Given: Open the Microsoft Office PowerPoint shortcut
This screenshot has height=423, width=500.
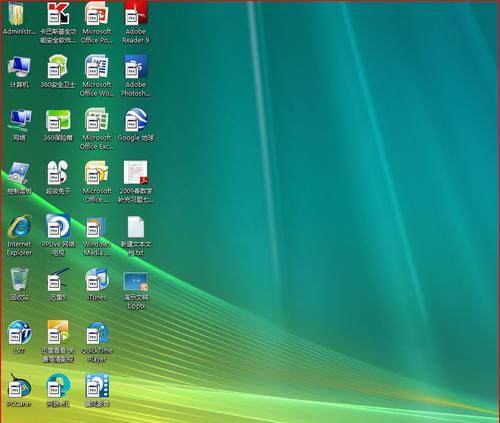Looking at the screenshot, I should pos(97,14).
